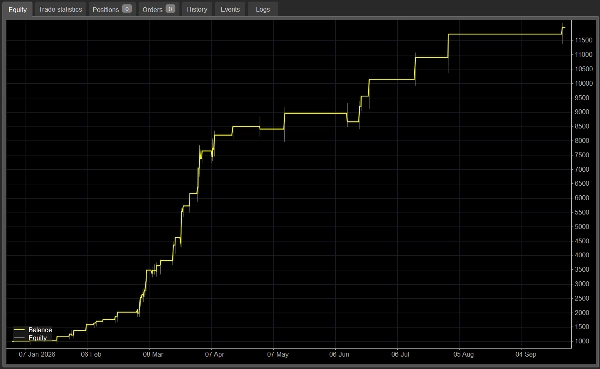Click the 06 Jun date on the time axis

click(x=339, y=354)
